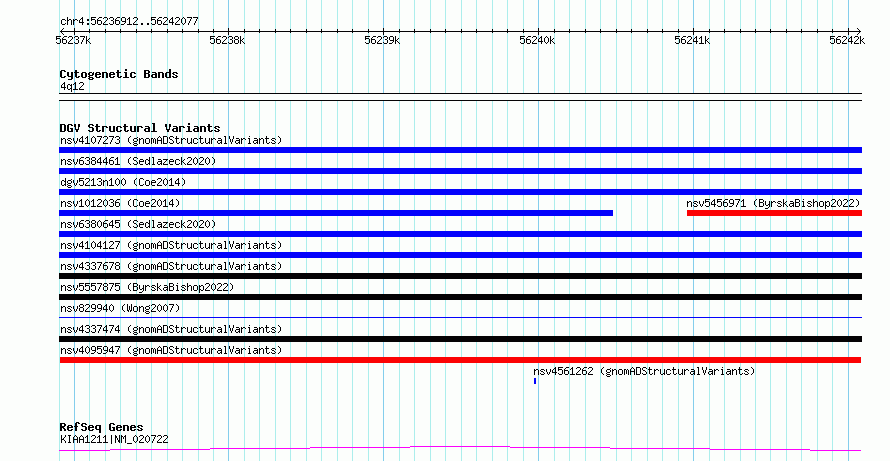The image size is (890, 461).
Task: Click the RefSeq Genes track title
Action: pos(101,427)
